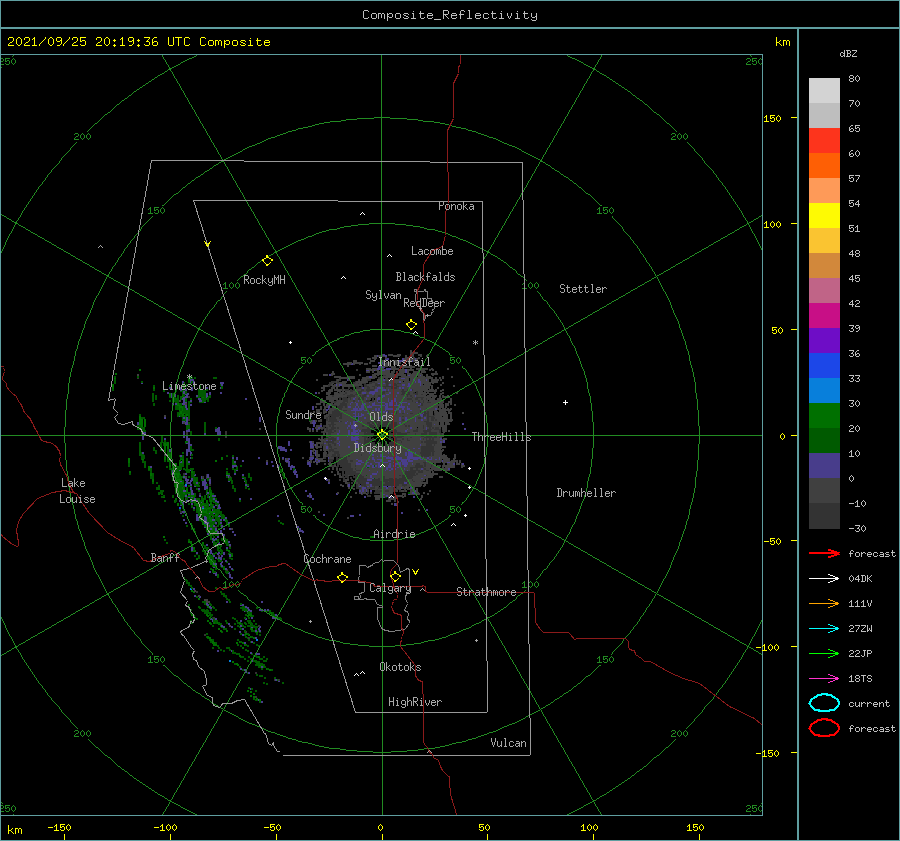
Task: Click the yellow radar-center diamond near Olds
Action: point(382,435)
